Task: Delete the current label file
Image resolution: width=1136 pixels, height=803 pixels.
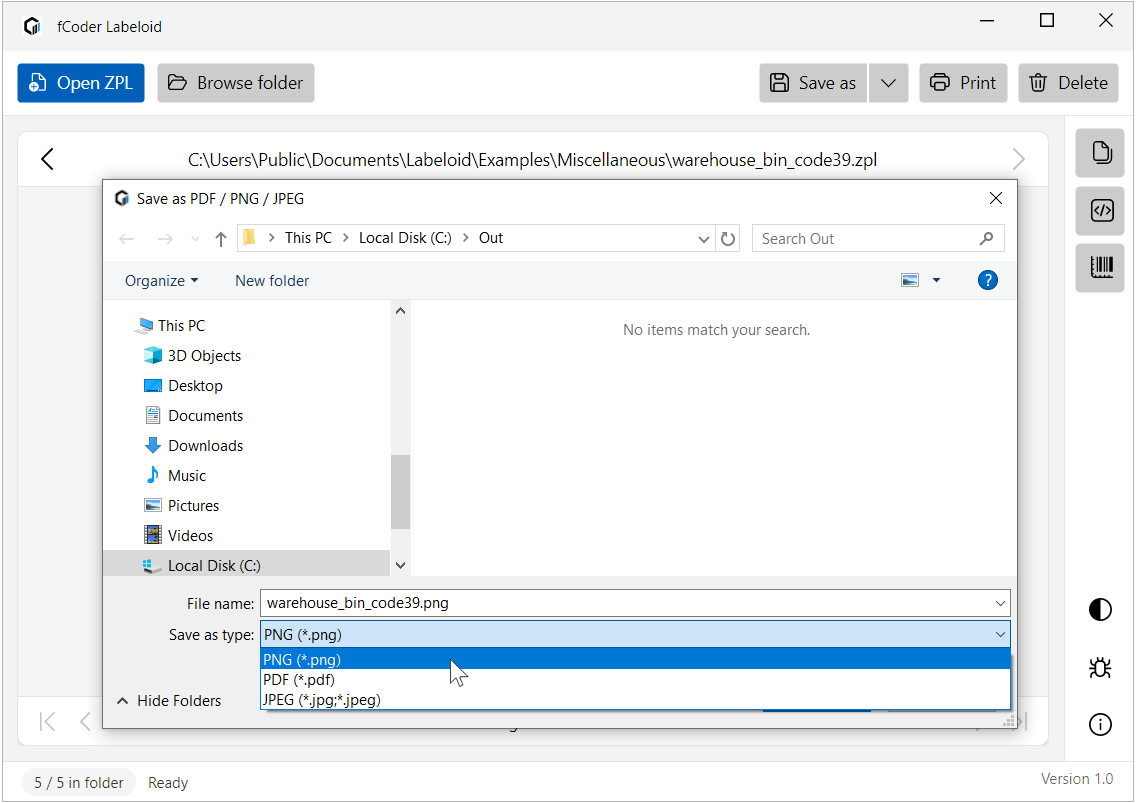Action: pyautogui.click(x=1069, y=83)
